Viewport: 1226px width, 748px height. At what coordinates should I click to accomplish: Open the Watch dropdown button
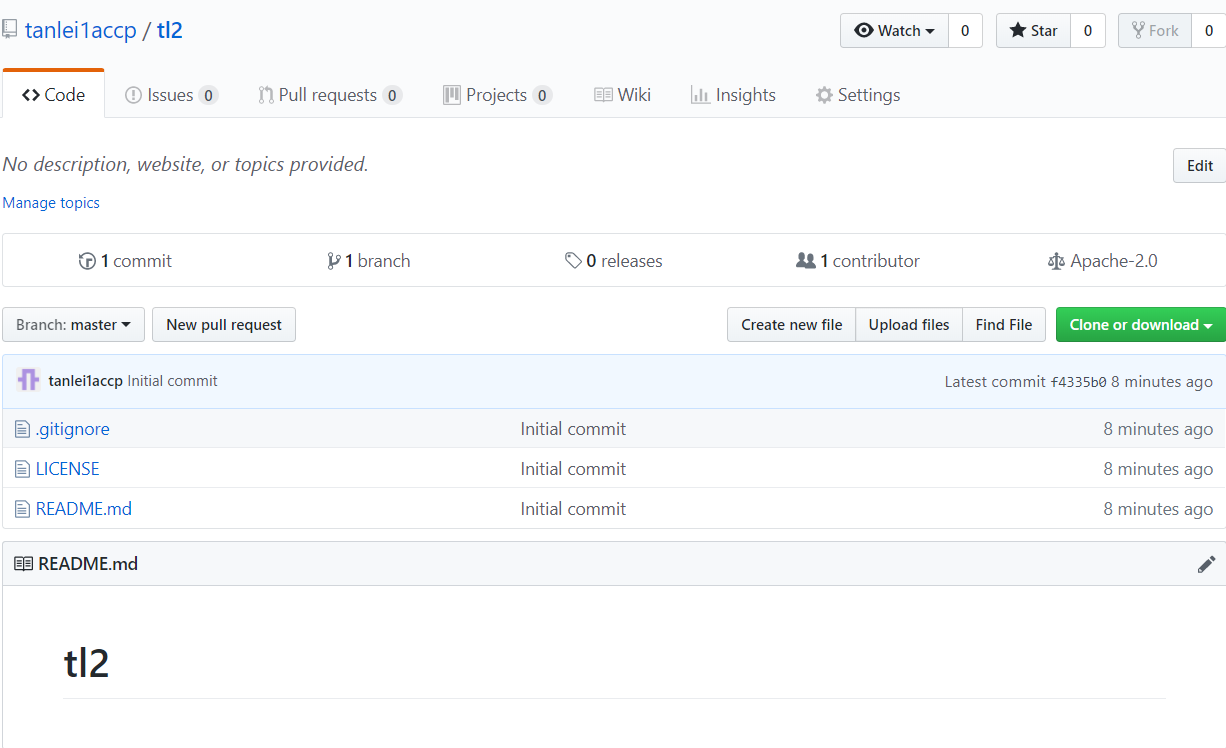point(894,31)
